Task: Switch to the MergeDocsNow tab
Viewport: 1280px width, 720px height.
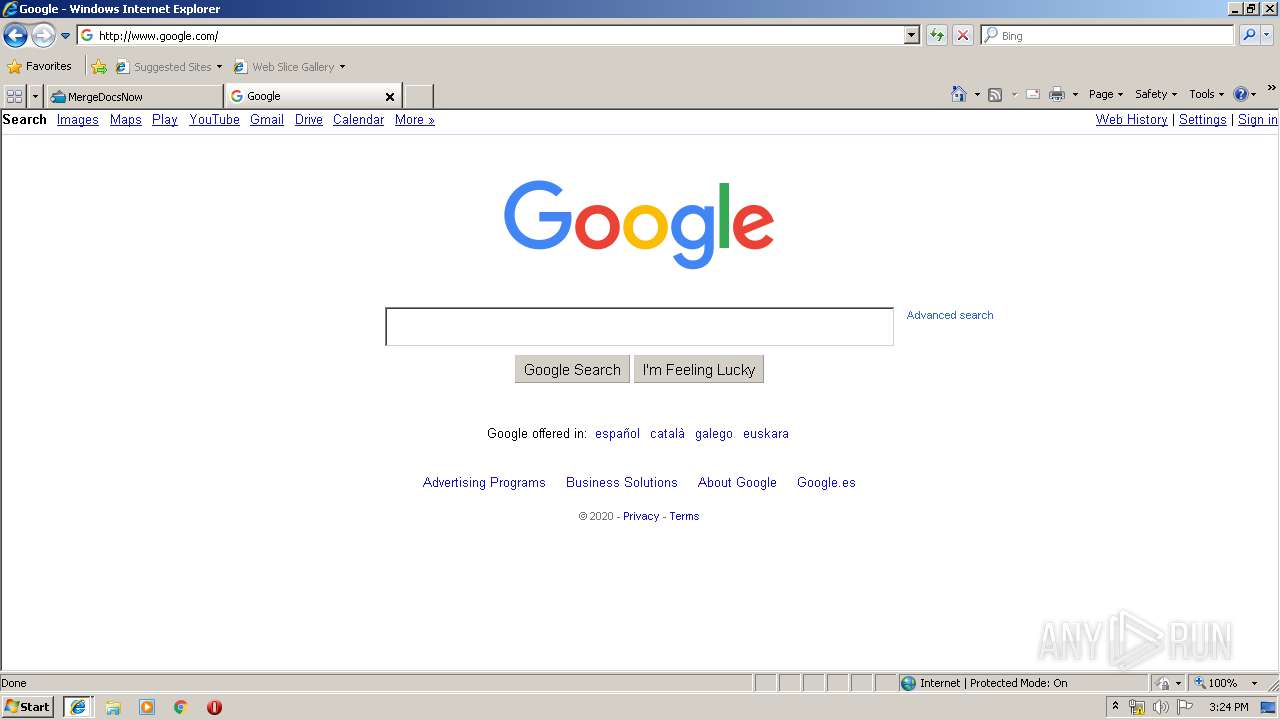Action: (x=134, y=96)
